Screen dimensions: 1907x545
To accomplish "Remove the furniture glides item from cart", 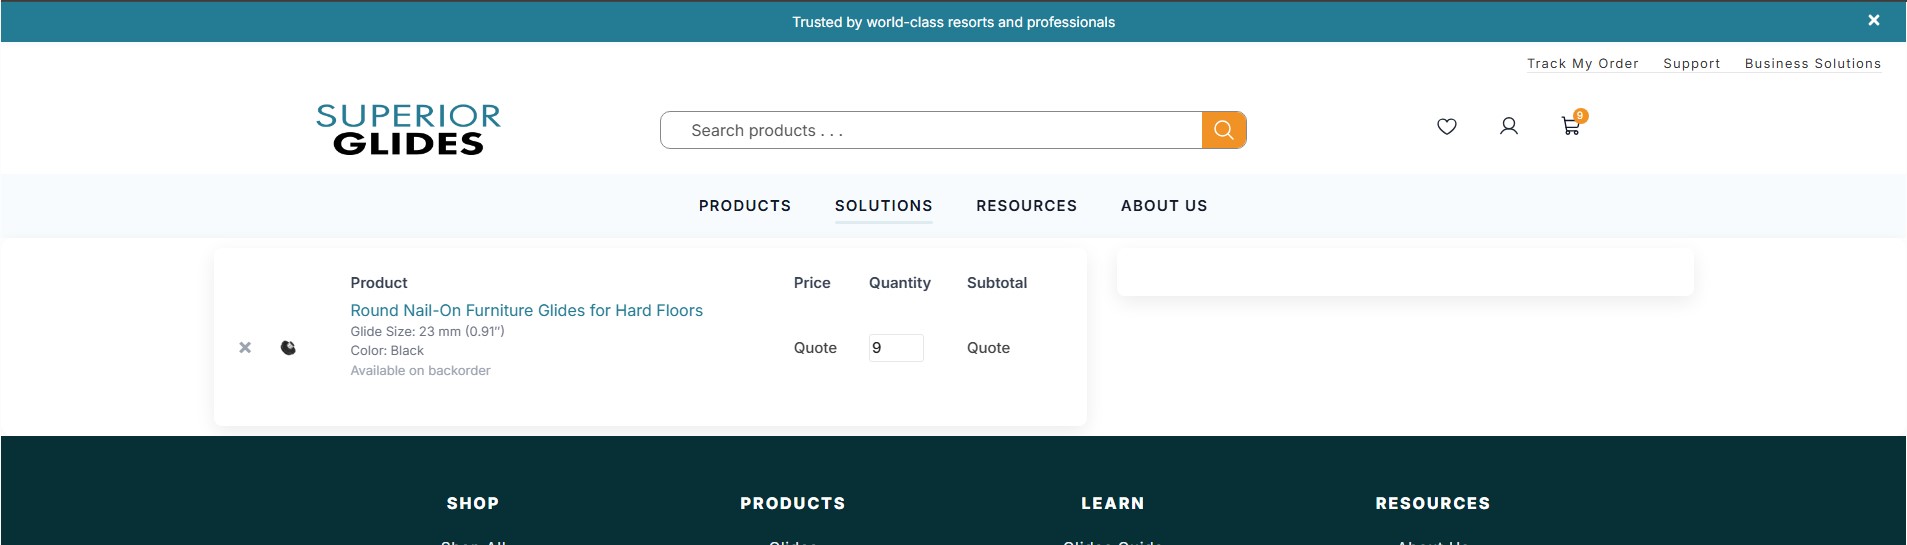I will pos(245,348).
